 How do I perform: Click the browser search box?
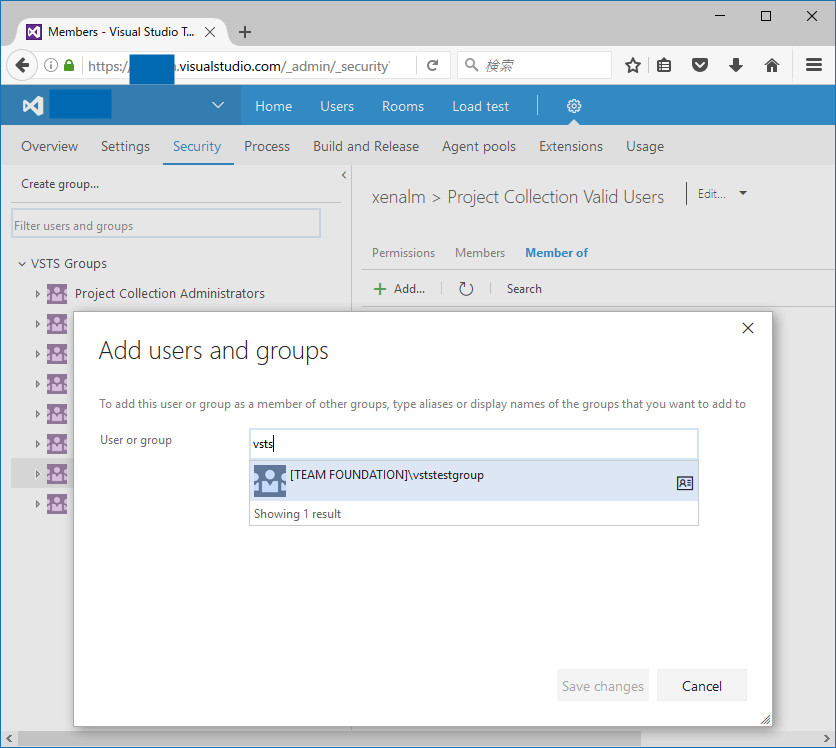[534, 66]
